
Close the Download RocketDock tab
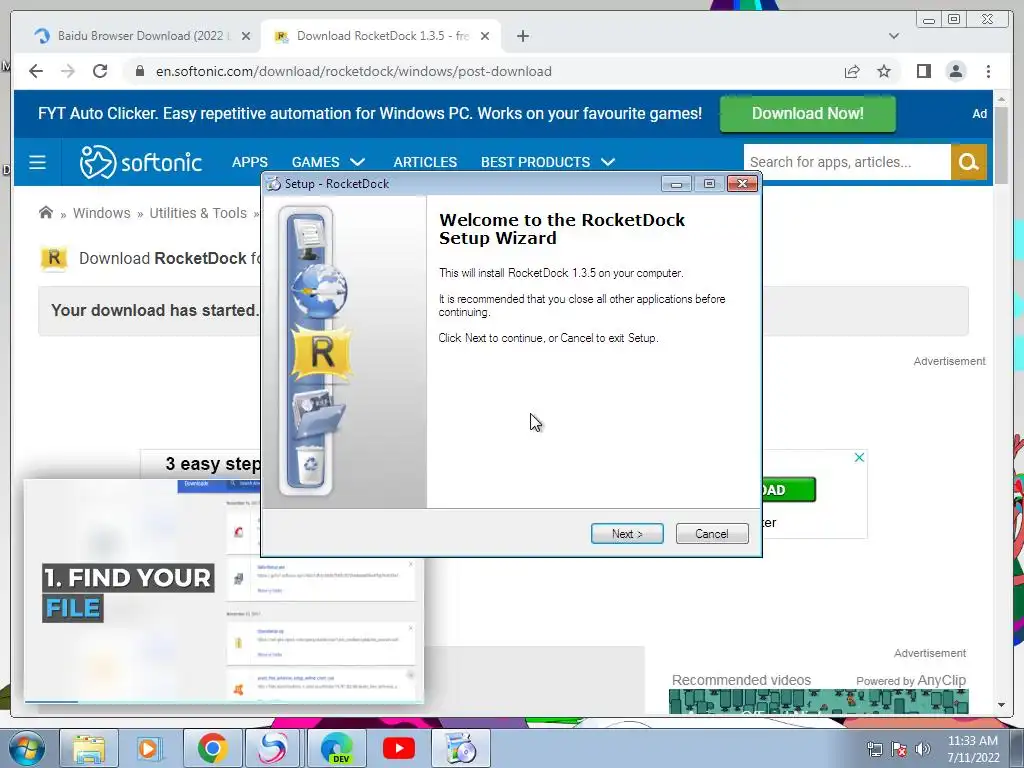[x=485, y=36]
